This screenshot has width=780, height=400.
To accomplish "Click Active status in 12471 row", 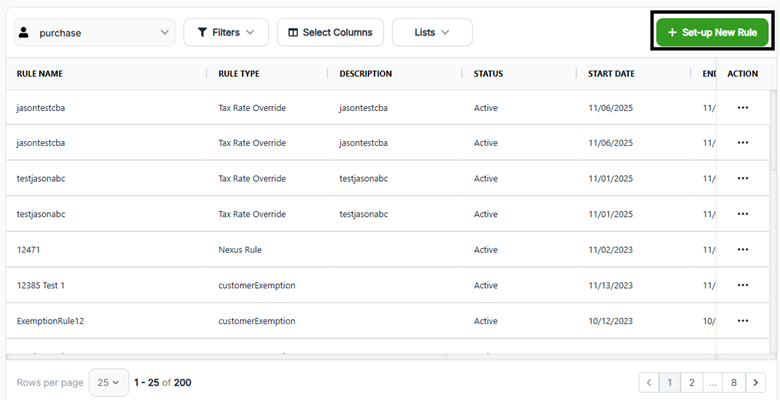I will click(x=486, y=250).
